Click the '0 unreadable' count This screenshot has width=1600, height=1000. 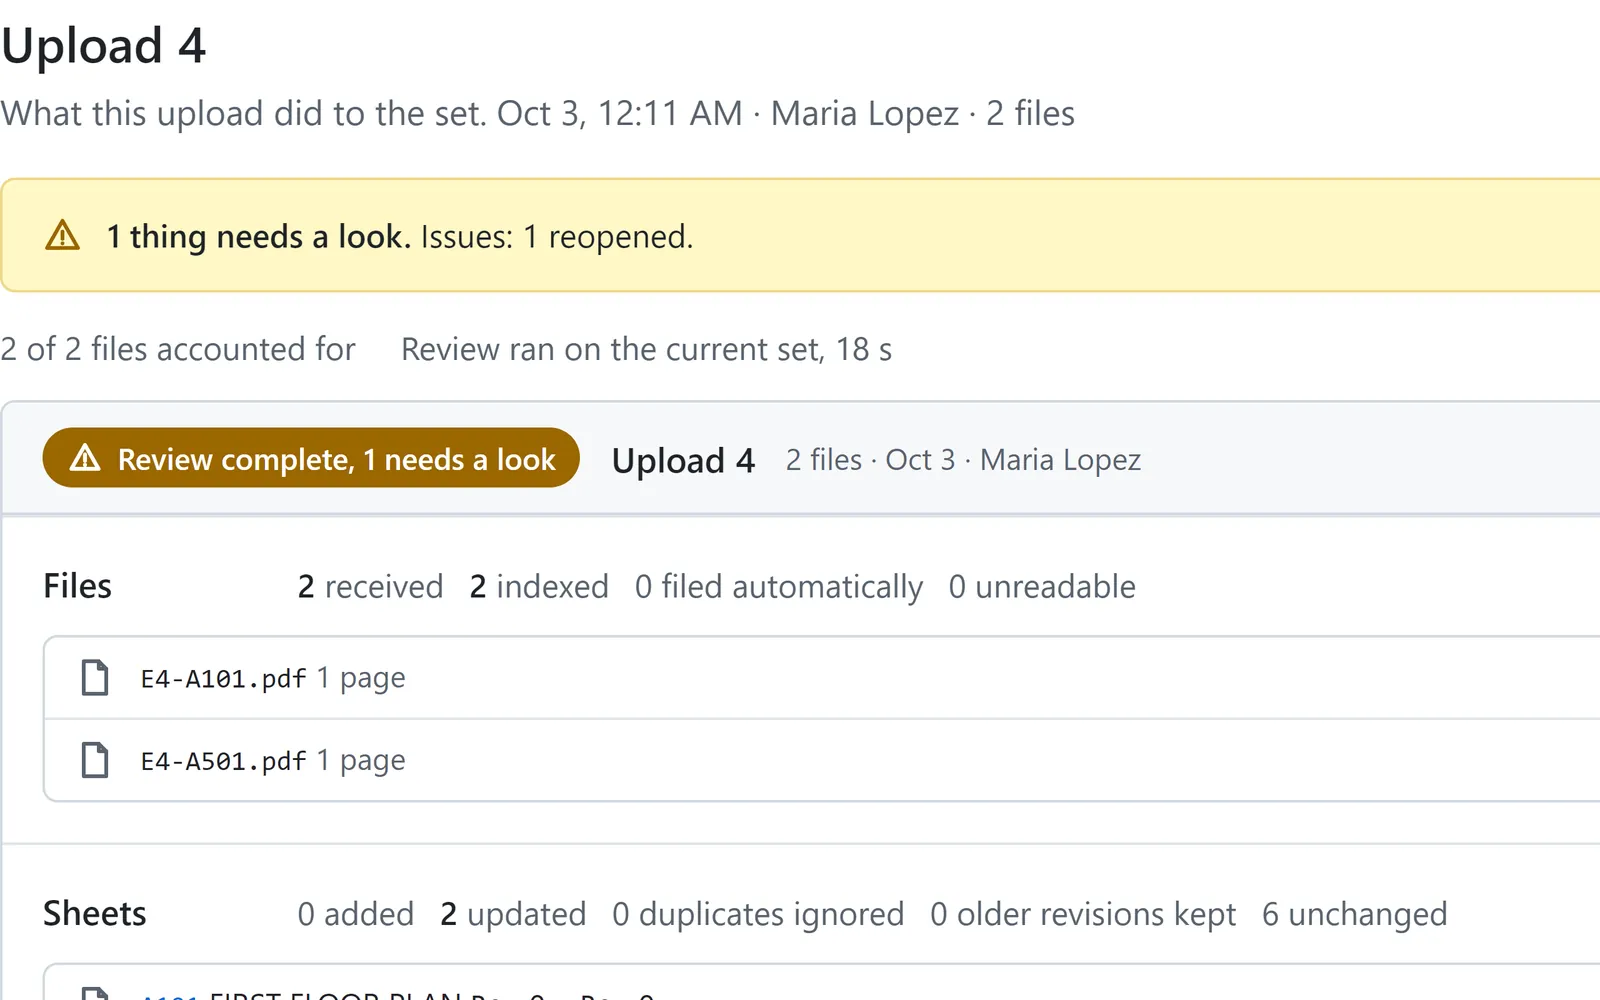pyautogui.click(x=1042, y=586)
